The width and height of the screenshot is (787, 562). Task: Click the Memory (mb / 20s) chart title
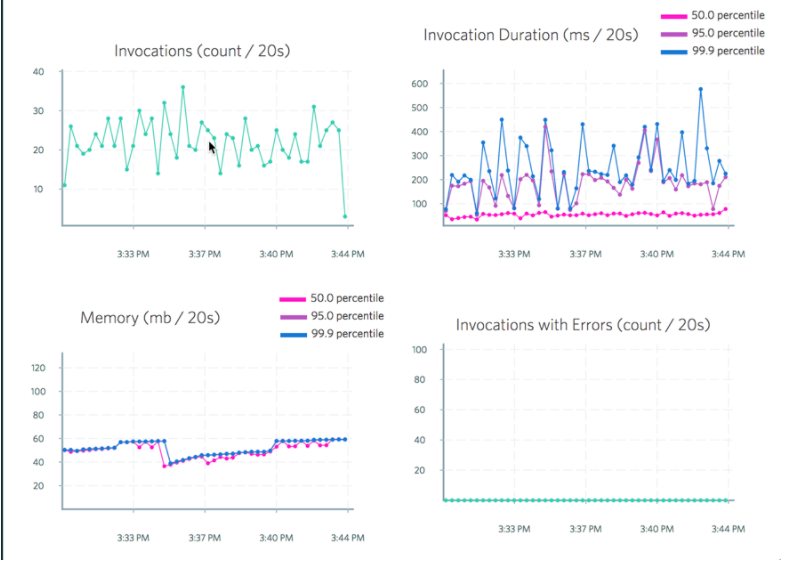[150, 318]
